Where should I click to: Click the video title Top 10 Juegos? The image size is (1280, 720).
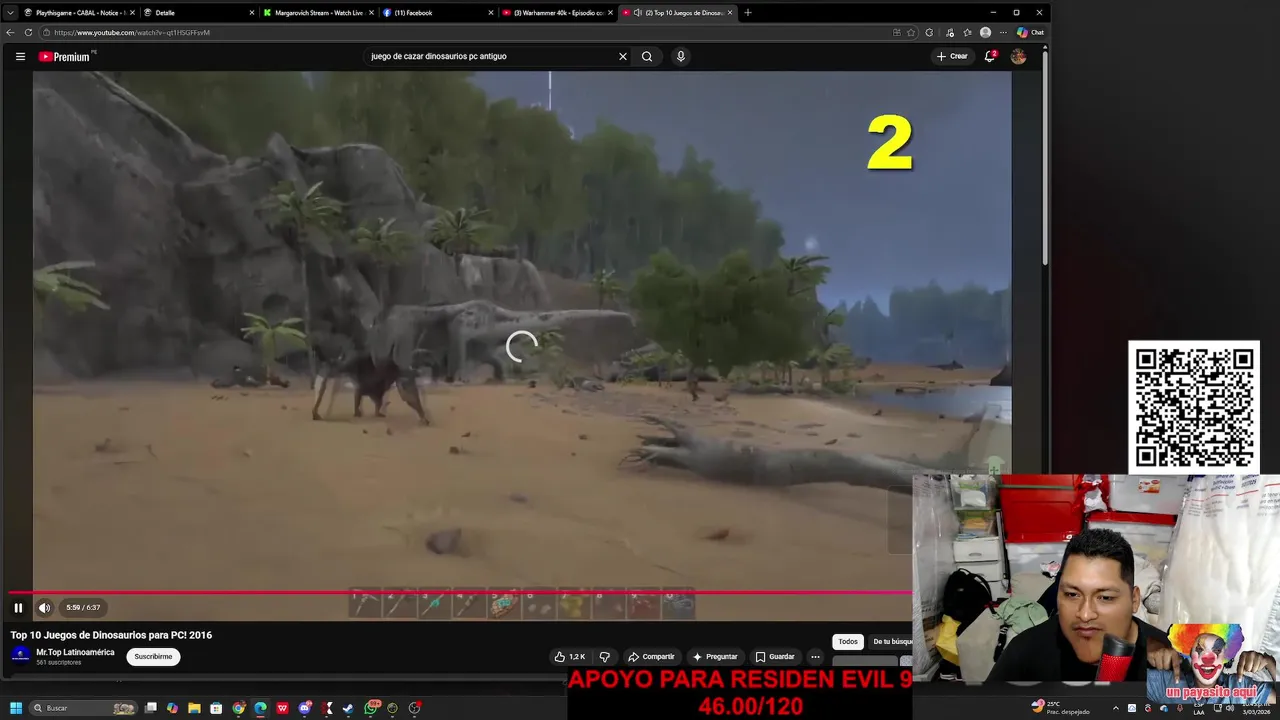[x=111, y=635]
